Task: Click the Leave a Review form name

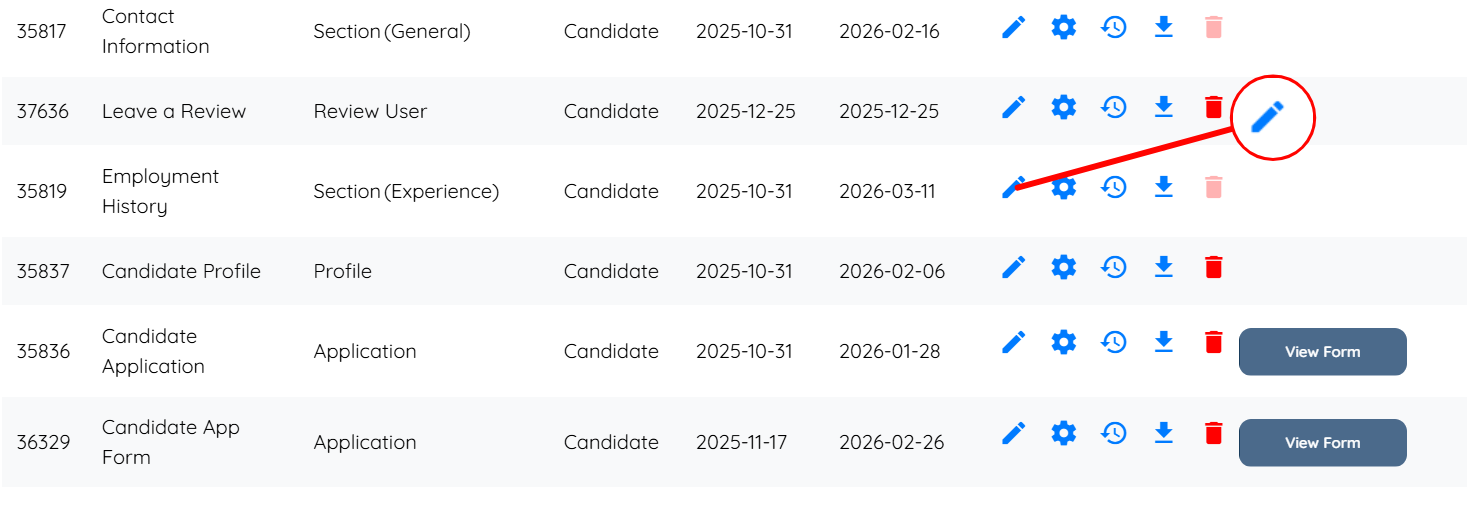Action: coord(174,111)
